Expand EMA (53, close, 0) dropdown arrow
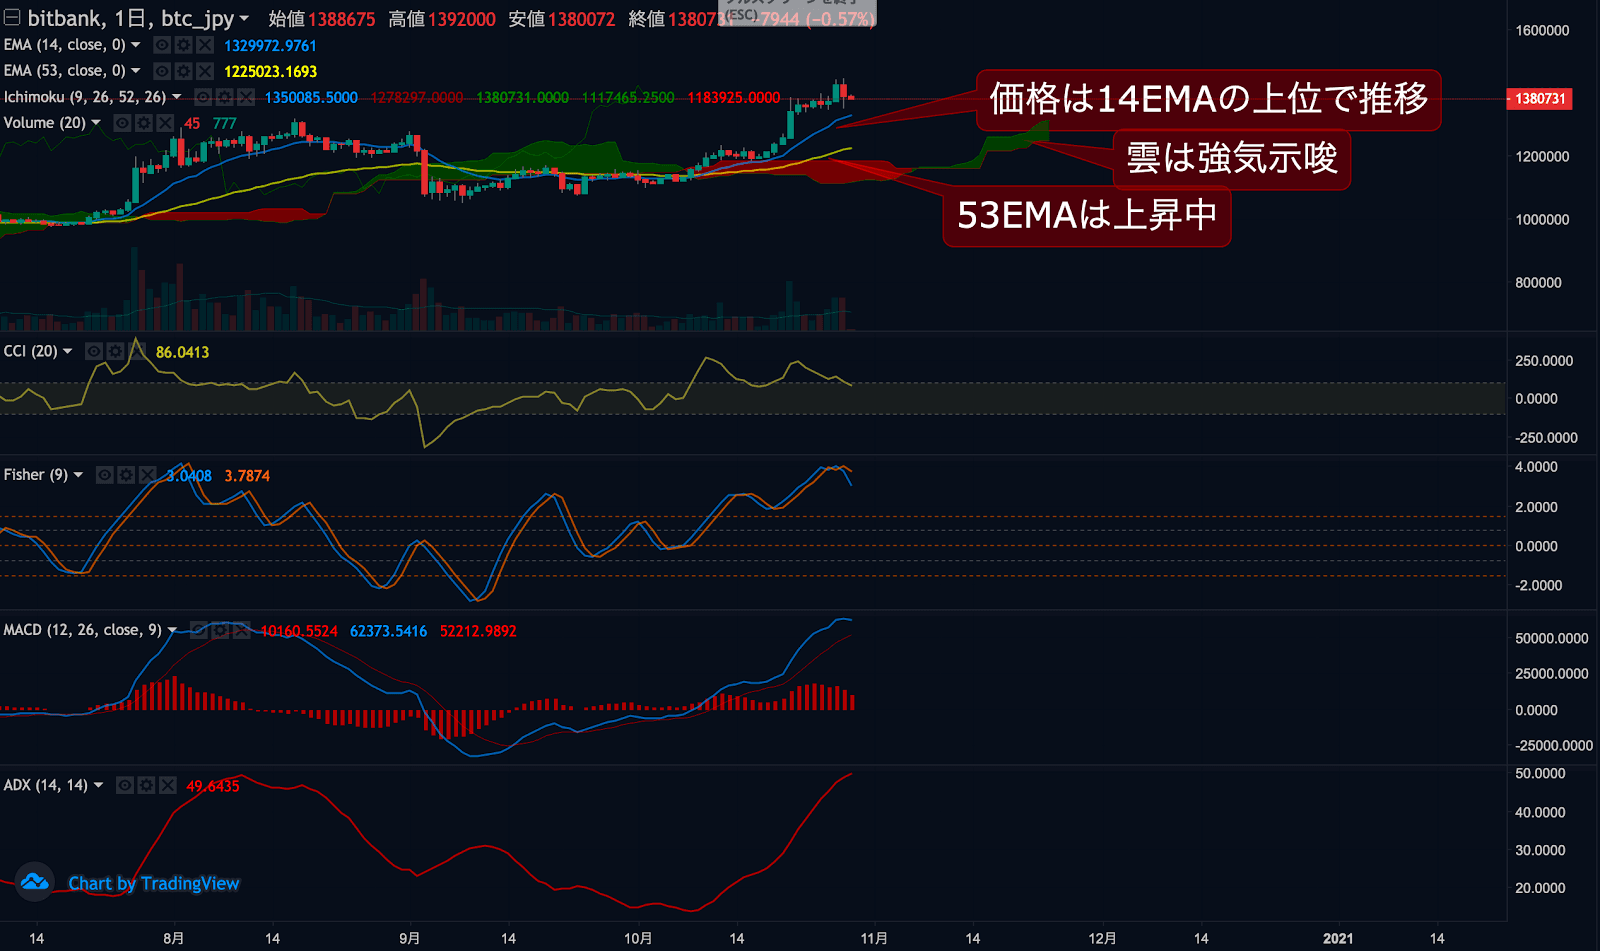 pyautogui.click(x=136, y=71)
